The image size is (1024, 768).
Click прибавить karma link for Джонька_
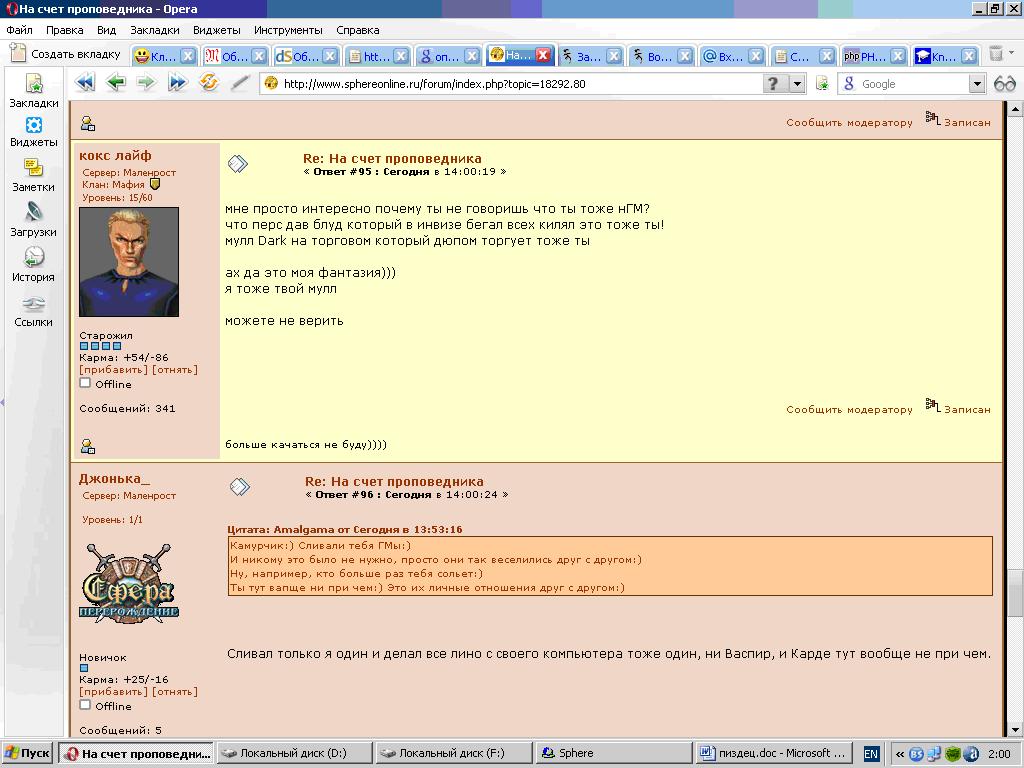(x=114, y=692)
